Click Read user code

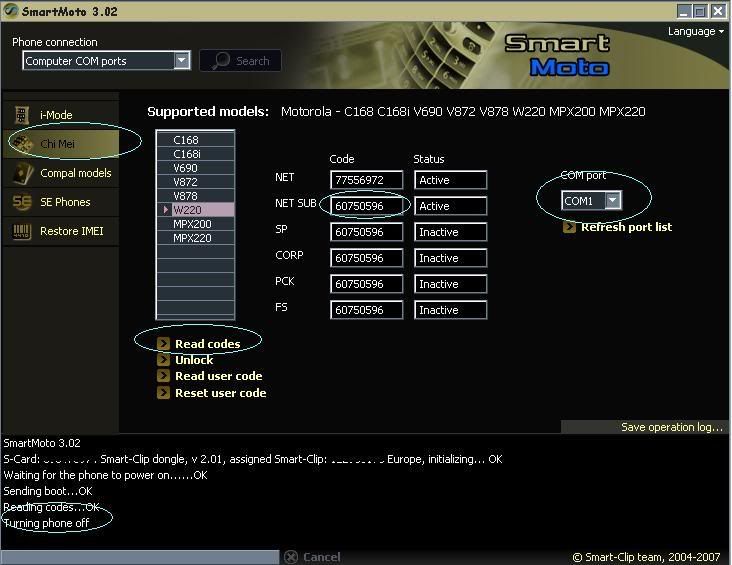point(218,376)
